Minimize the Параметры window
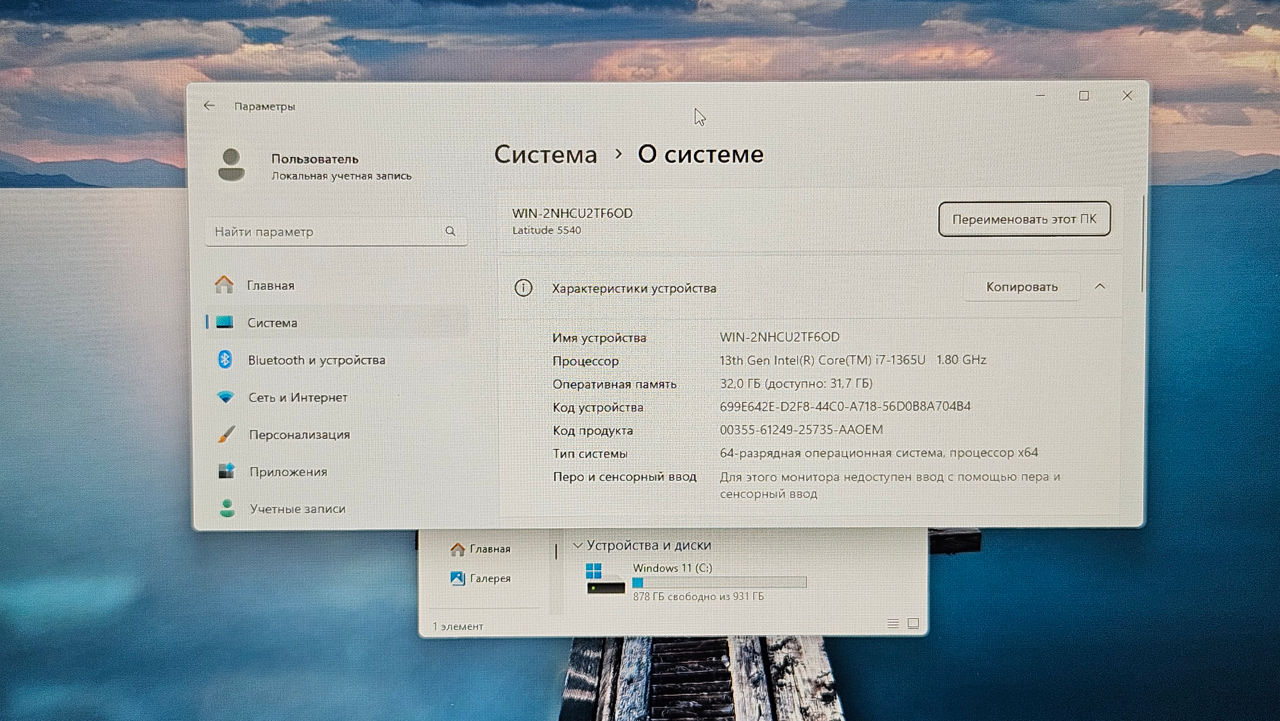 [x=1041, y=96]
